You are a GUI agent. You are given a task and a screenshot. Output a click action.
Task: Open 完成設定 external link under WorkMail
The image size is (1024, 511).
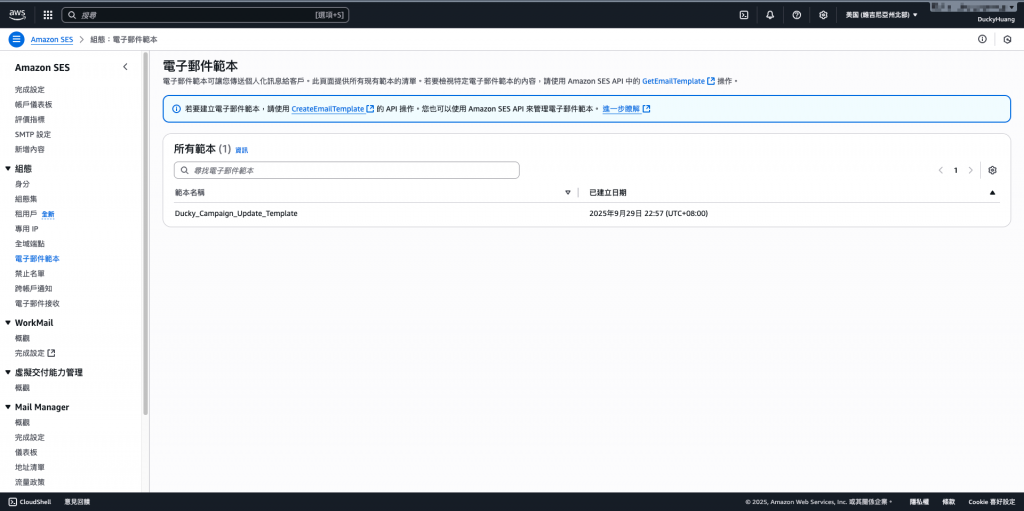click(x=35, y=353)
